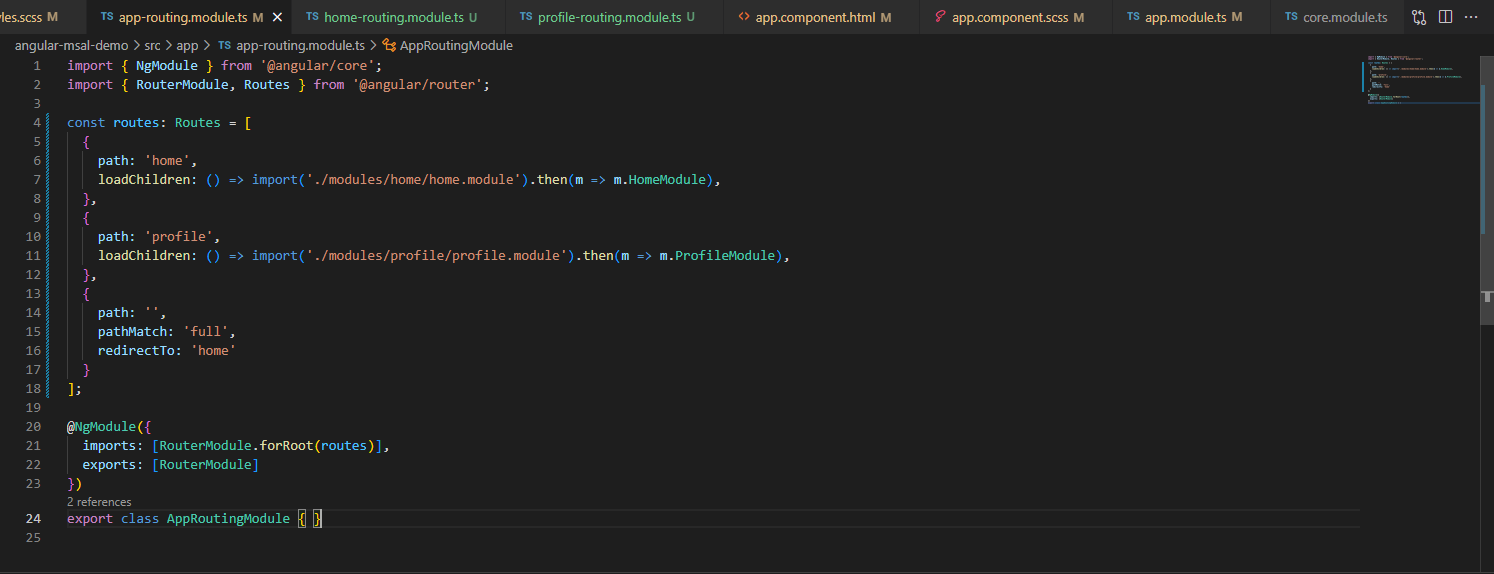Click the minimap code preview
Image resolution: width=1494 pixels, height=574 pixels.
(x=1420, y=80)
